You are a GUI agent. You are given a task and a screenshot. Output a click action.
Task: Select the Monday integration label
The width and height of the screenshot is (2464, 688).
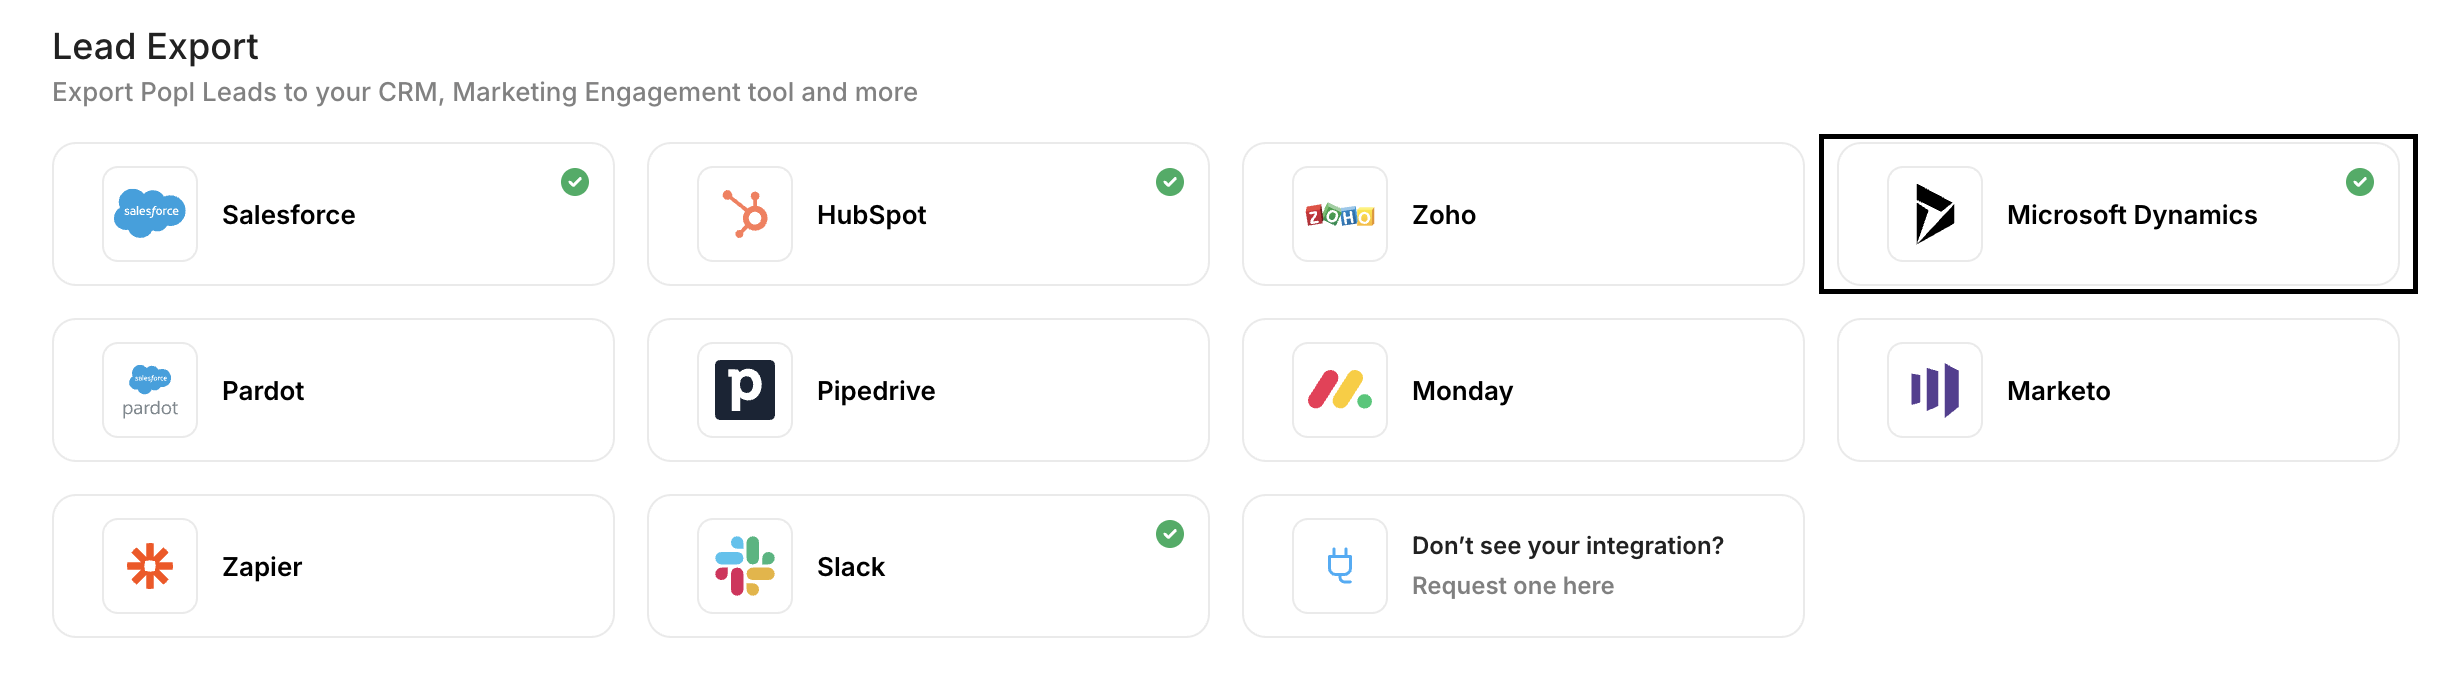(x=1462, y=391)
